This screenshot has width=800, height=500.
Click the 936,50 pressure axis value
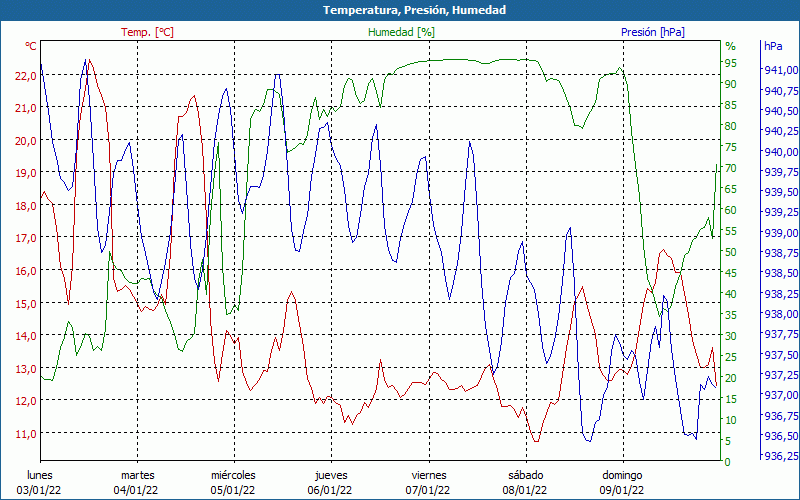tap(781, 436)
